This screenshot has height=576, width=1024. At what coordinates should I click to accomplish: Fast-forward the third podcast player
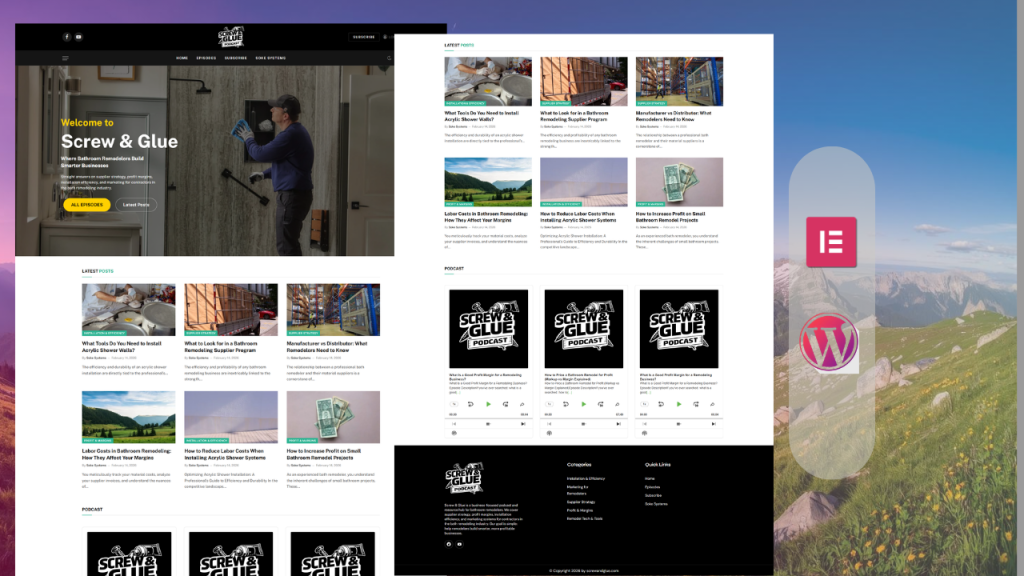coord(696,404)
